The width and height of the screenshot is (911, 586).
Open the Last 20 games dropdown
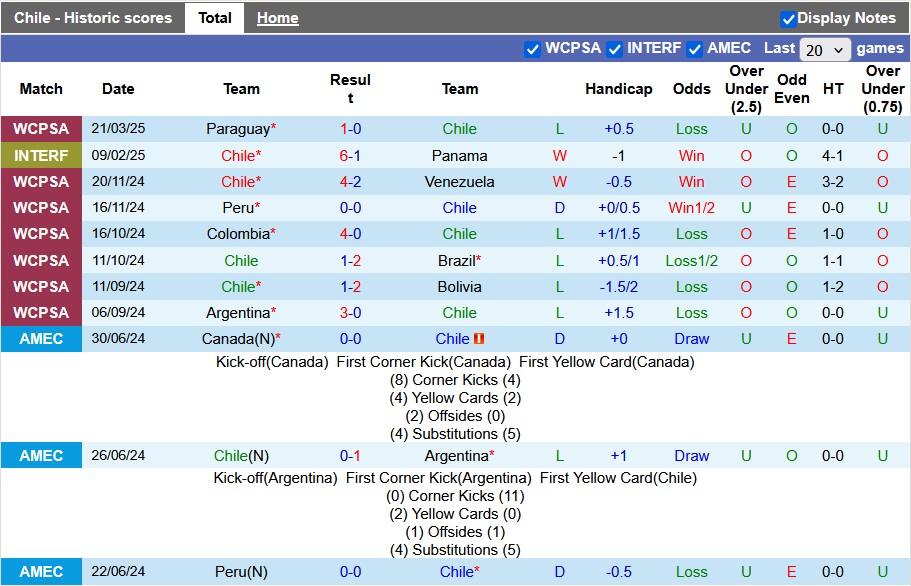coord(825,50)
